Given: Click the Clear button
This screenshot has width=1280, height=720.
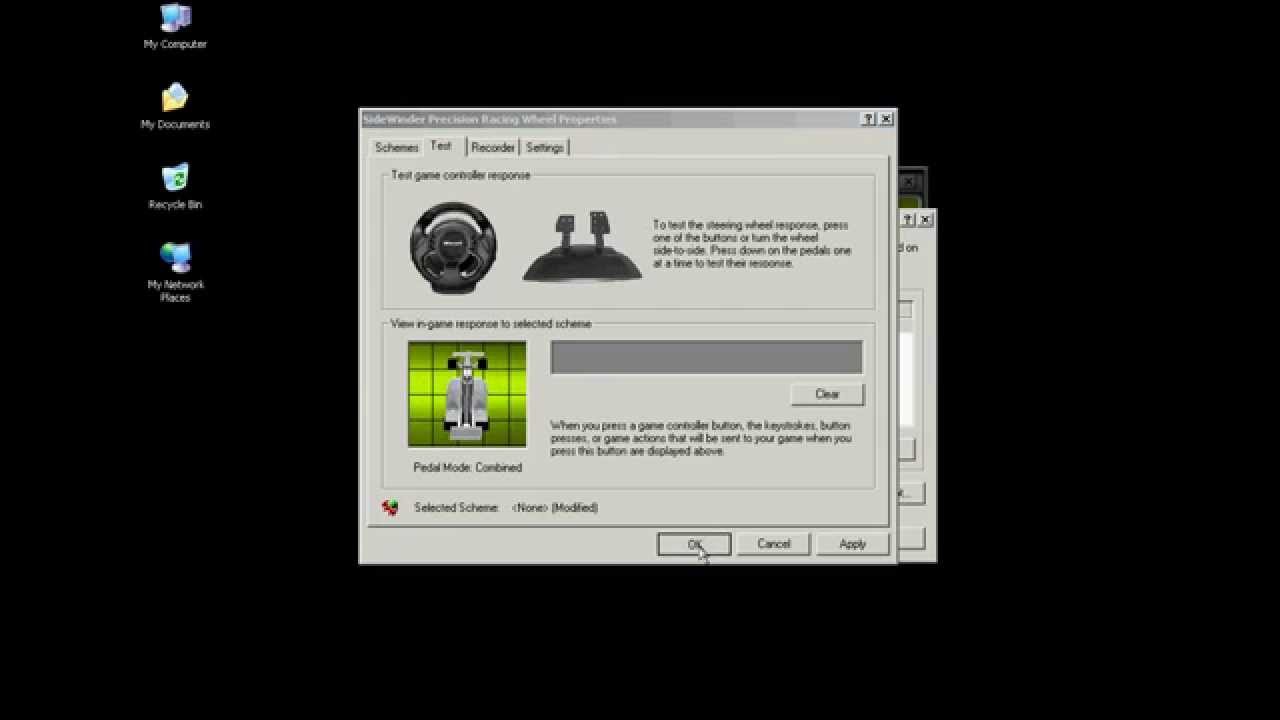Looking at the screenshot, I should point(827,394).
